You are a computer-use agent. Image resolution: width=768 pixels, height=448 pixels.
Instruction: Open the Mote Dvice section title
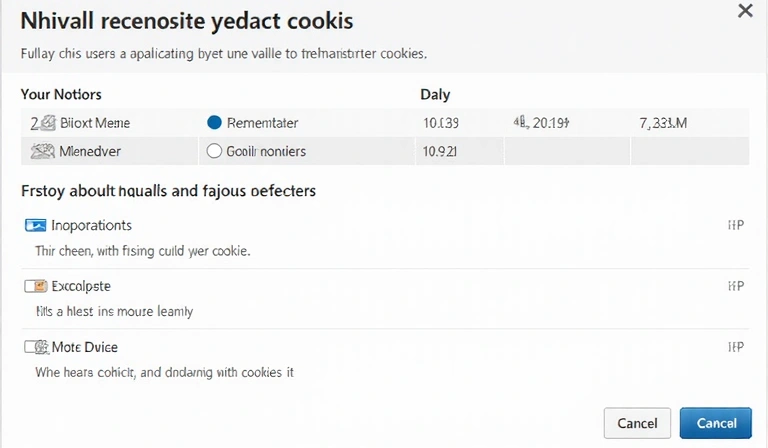click(x=84, y=347)
